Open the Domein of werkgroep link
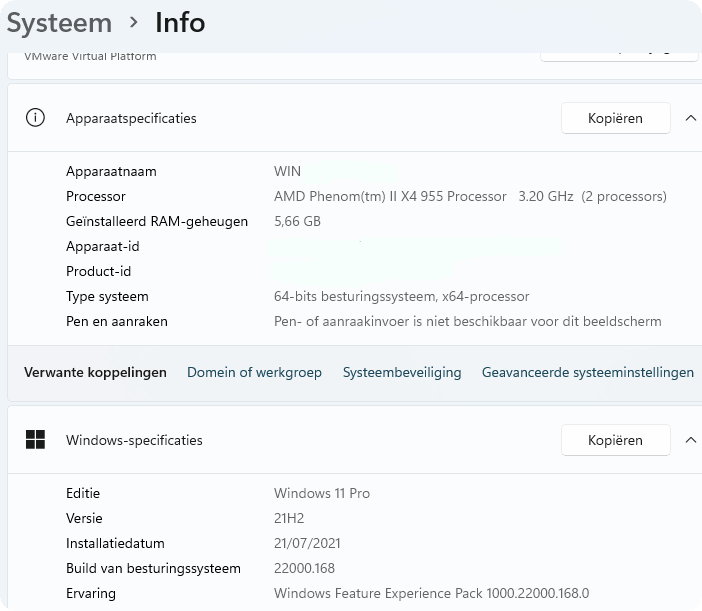This screenshot has height=611, width=702. tap(254, 372)
